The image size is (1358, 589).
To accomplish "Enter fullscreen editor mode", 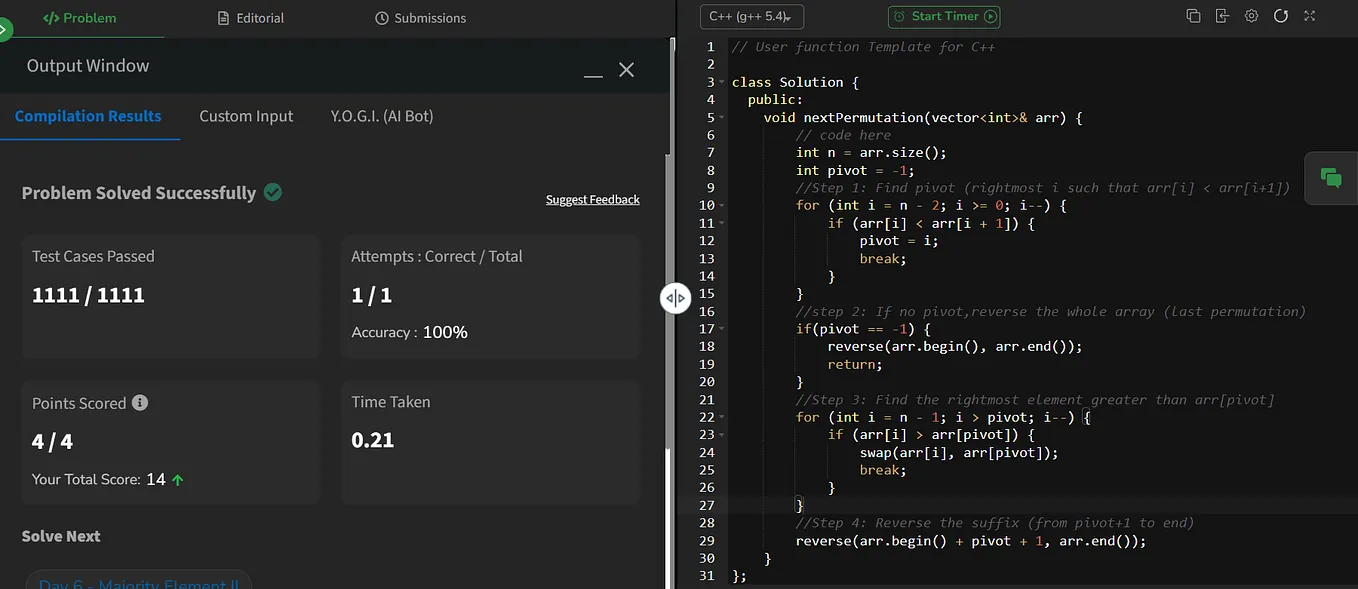I will (x=1310, y=16).
